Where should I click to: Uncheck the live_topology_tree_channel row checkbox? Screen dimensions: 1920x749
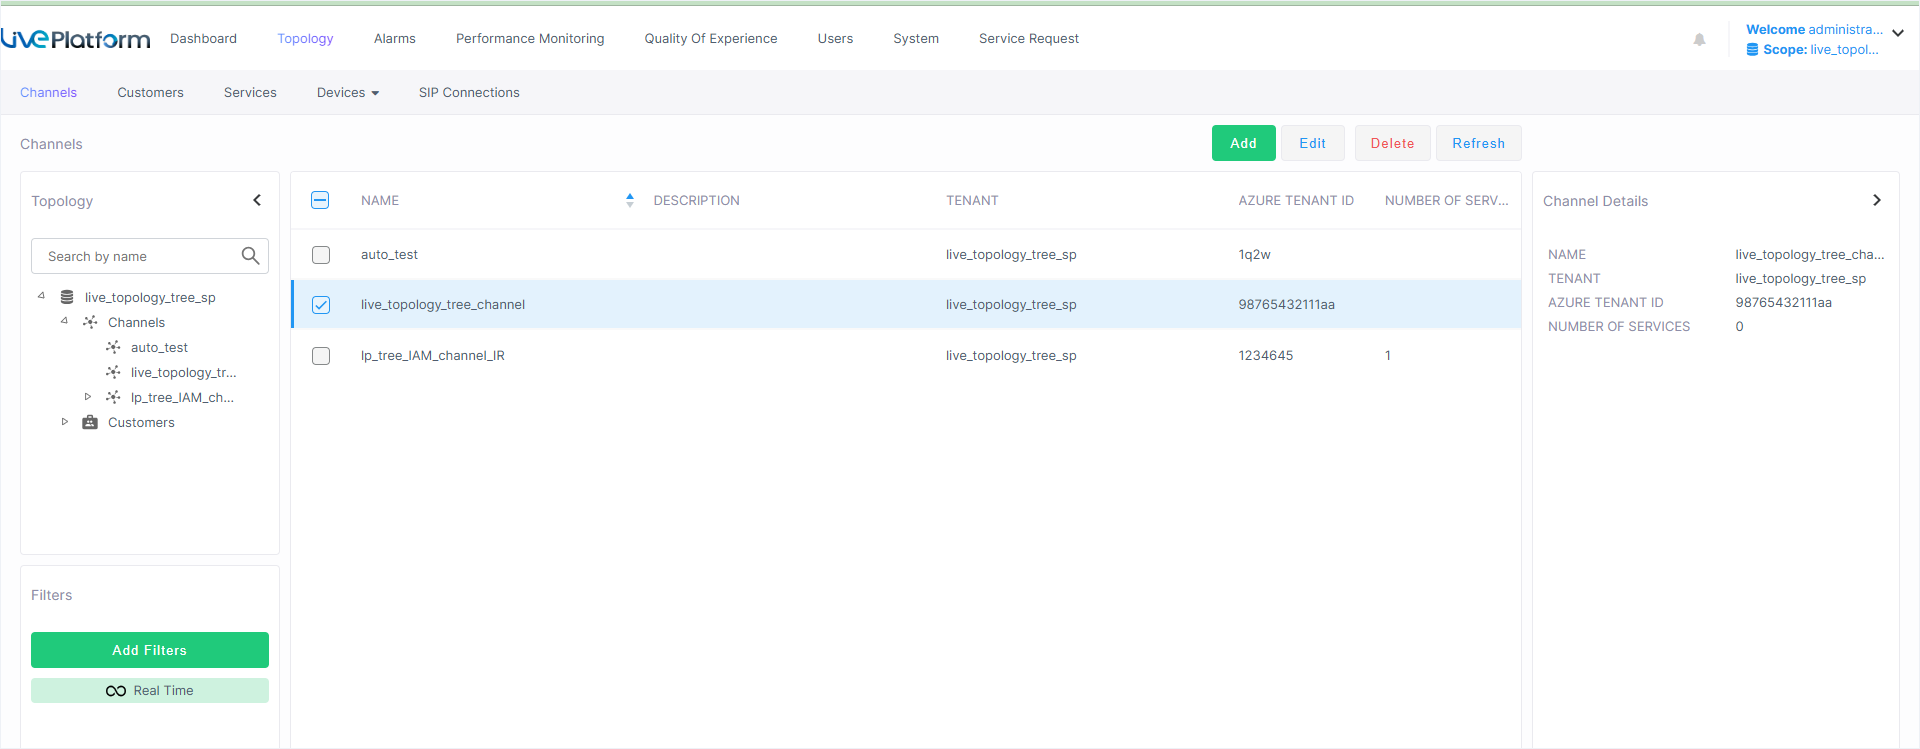tap(321, 305)
